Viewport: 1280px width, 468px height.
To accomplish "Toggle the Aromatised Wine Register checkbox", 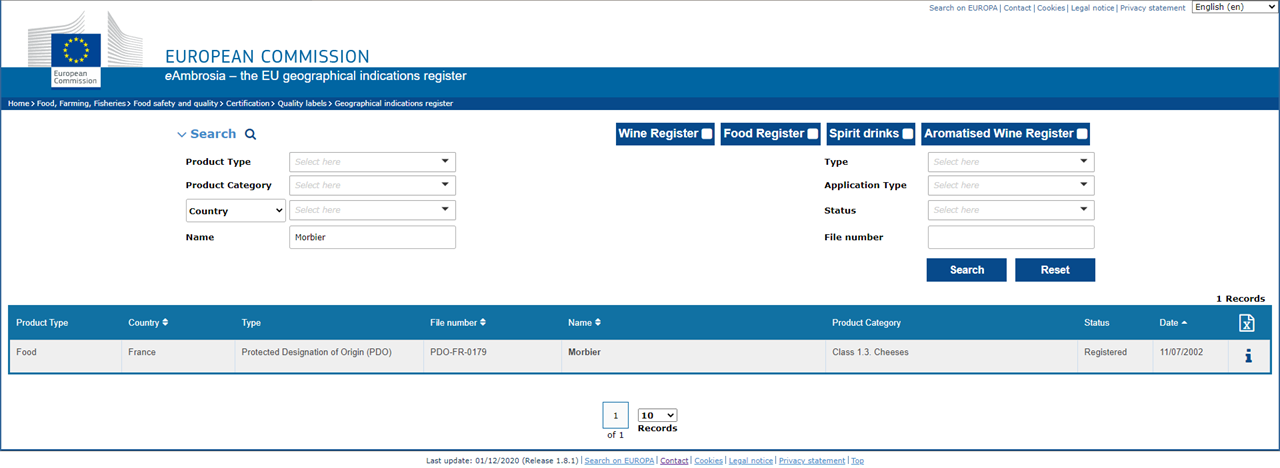I will tap(1083, 134).
